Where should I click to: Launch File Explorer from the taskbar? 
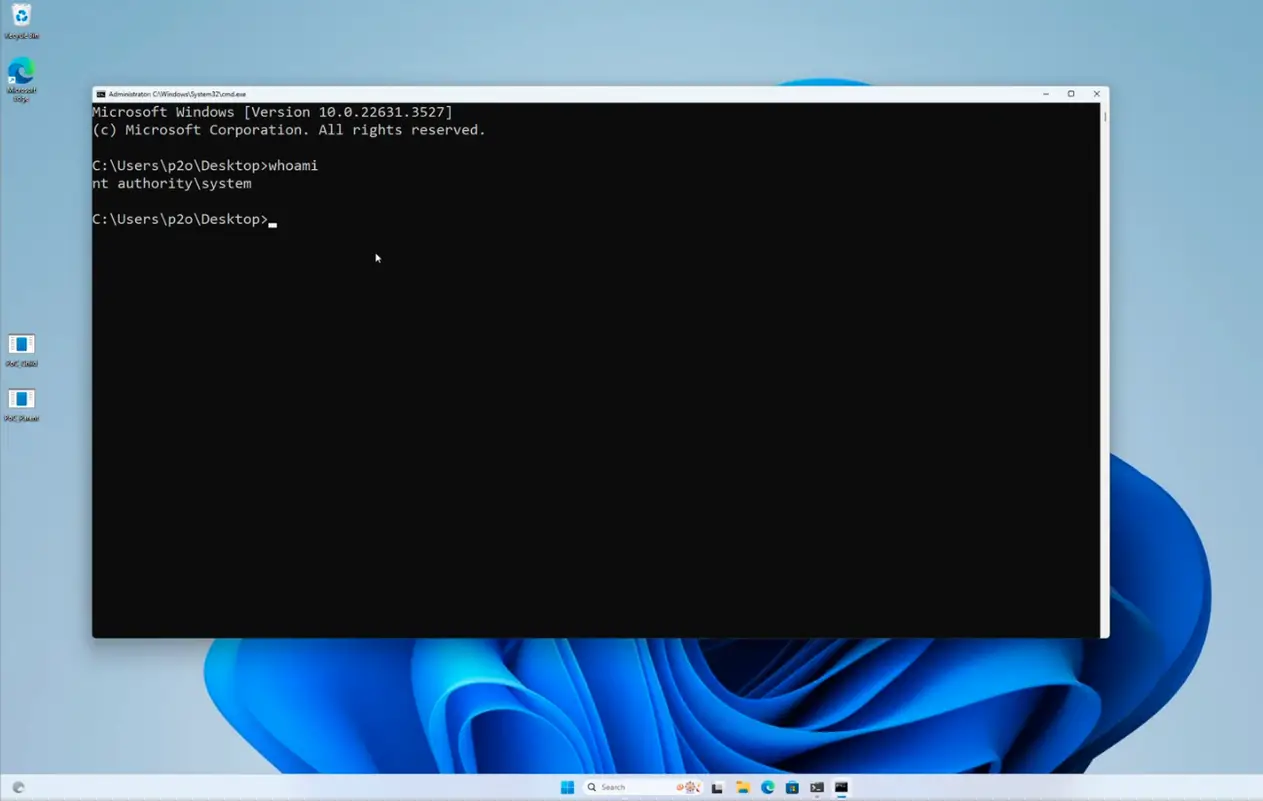(x=743, y=788)
